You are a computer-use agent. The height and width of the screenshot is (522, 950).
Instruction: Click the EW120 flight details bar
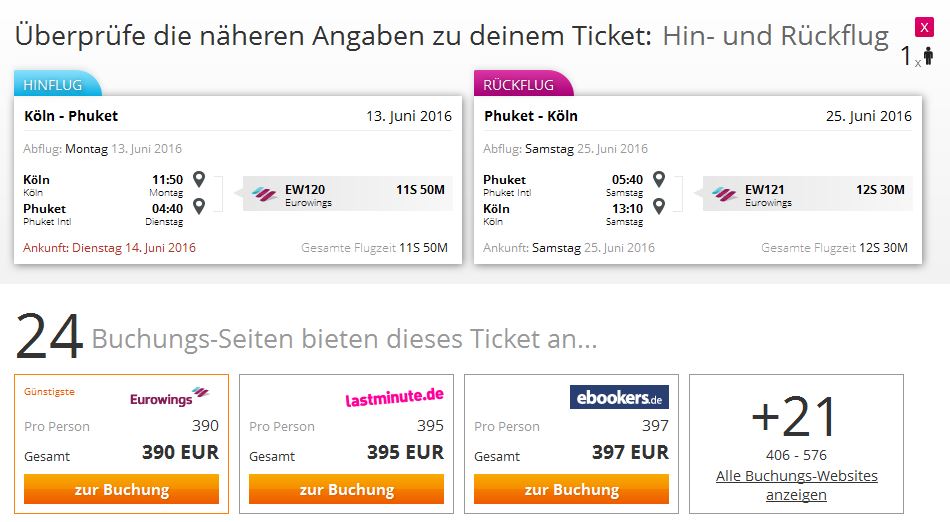(x=348, y=194)
